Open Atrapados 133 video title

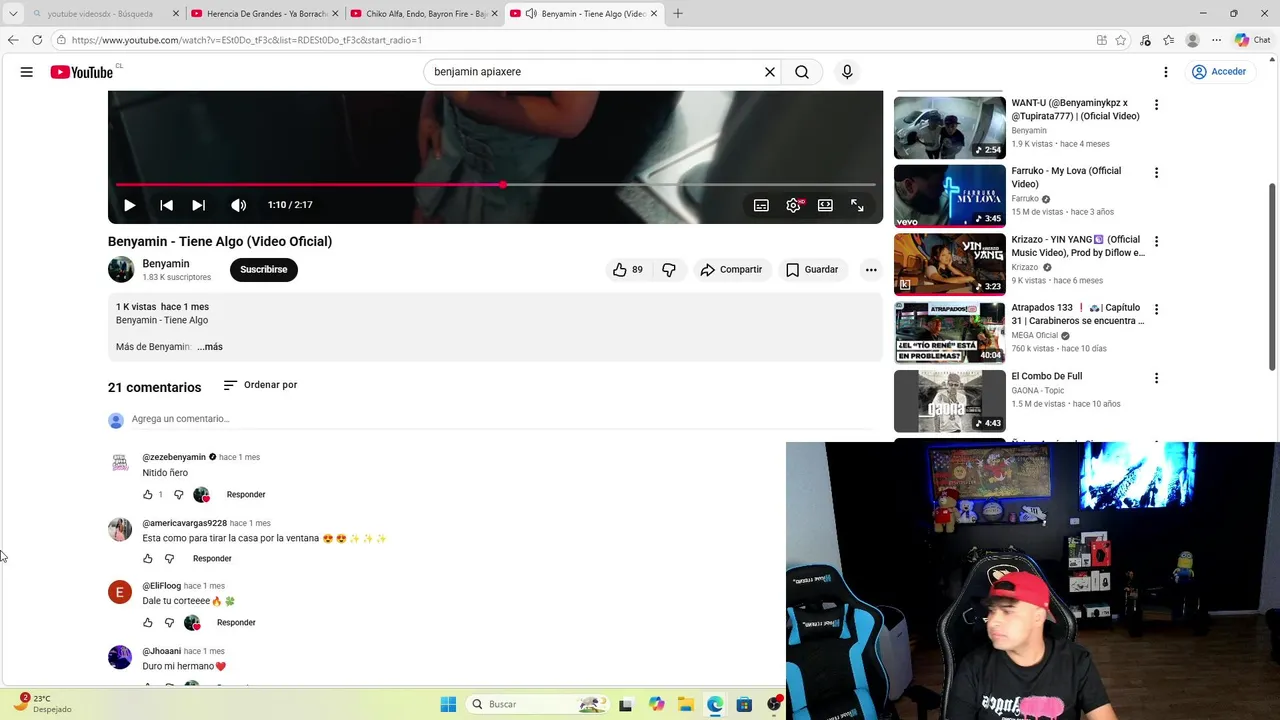1077,314
